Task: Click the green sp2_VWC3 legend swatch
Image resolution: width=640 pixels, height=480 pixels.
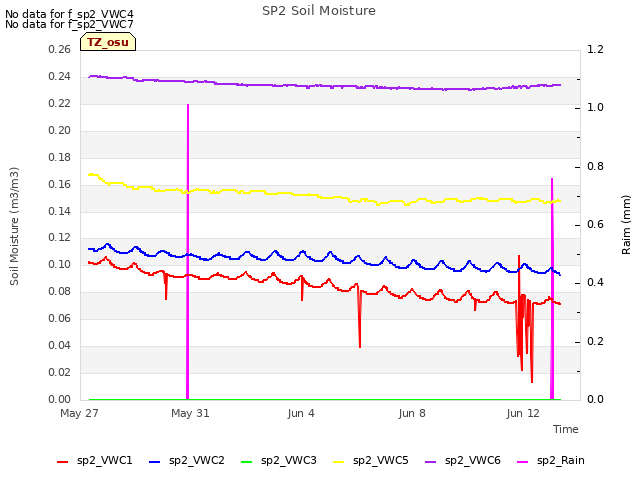Action: point(247,462)
